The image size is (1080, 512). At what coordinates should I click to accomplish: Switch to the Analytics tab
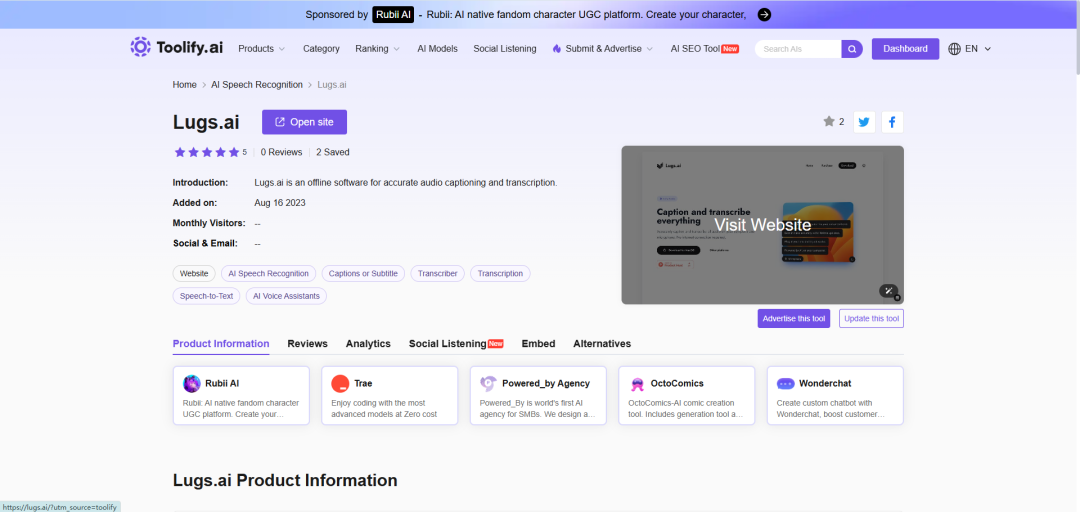368,344
